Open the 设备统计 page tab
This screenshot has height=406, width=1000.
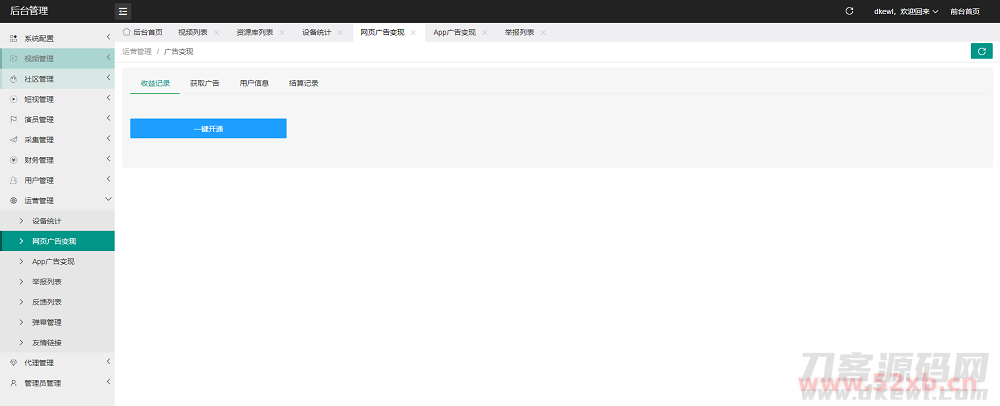(x=317, y=33)
